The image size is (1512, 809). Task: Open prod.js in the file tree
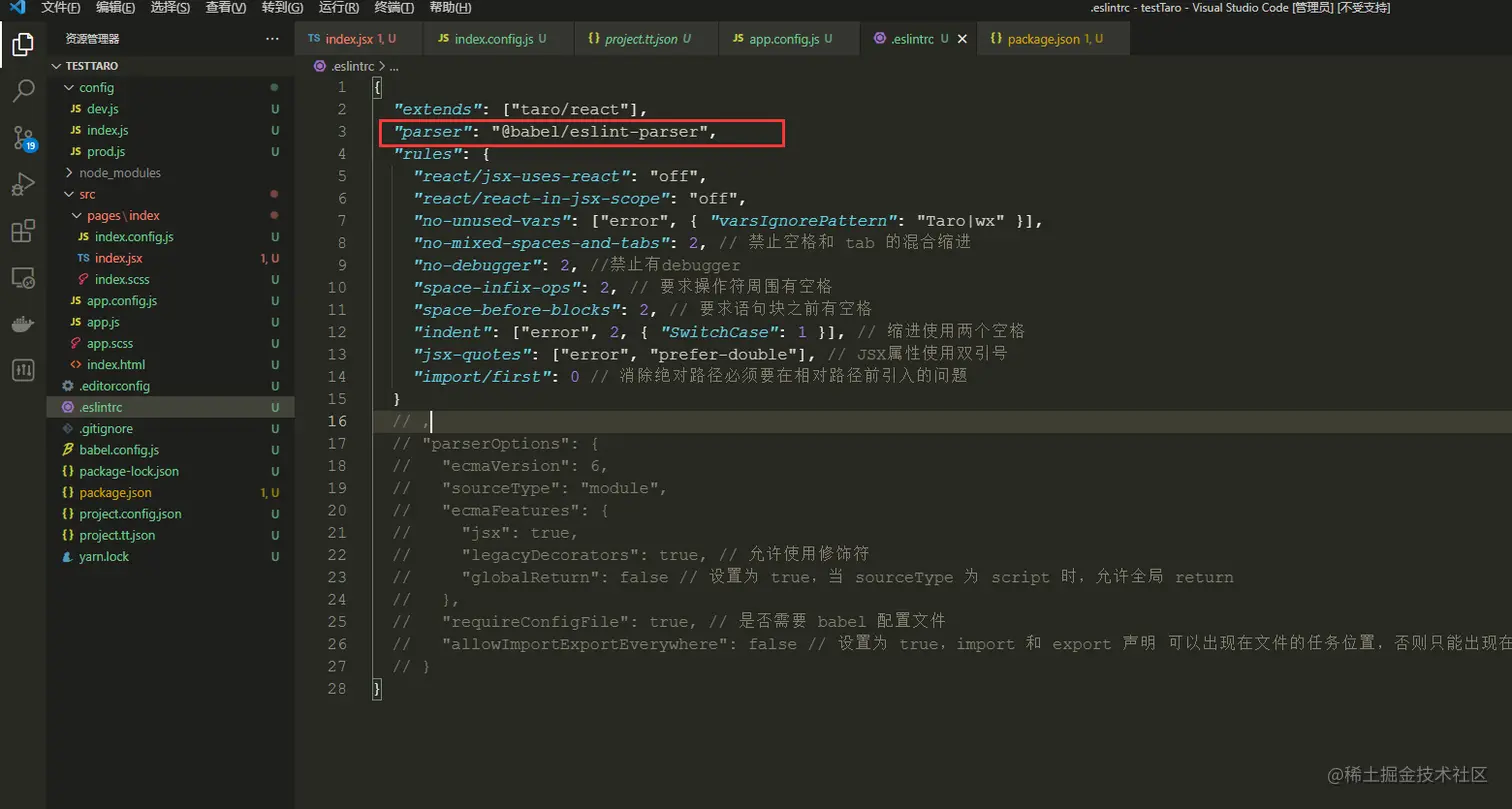click(x=170, y=152)
